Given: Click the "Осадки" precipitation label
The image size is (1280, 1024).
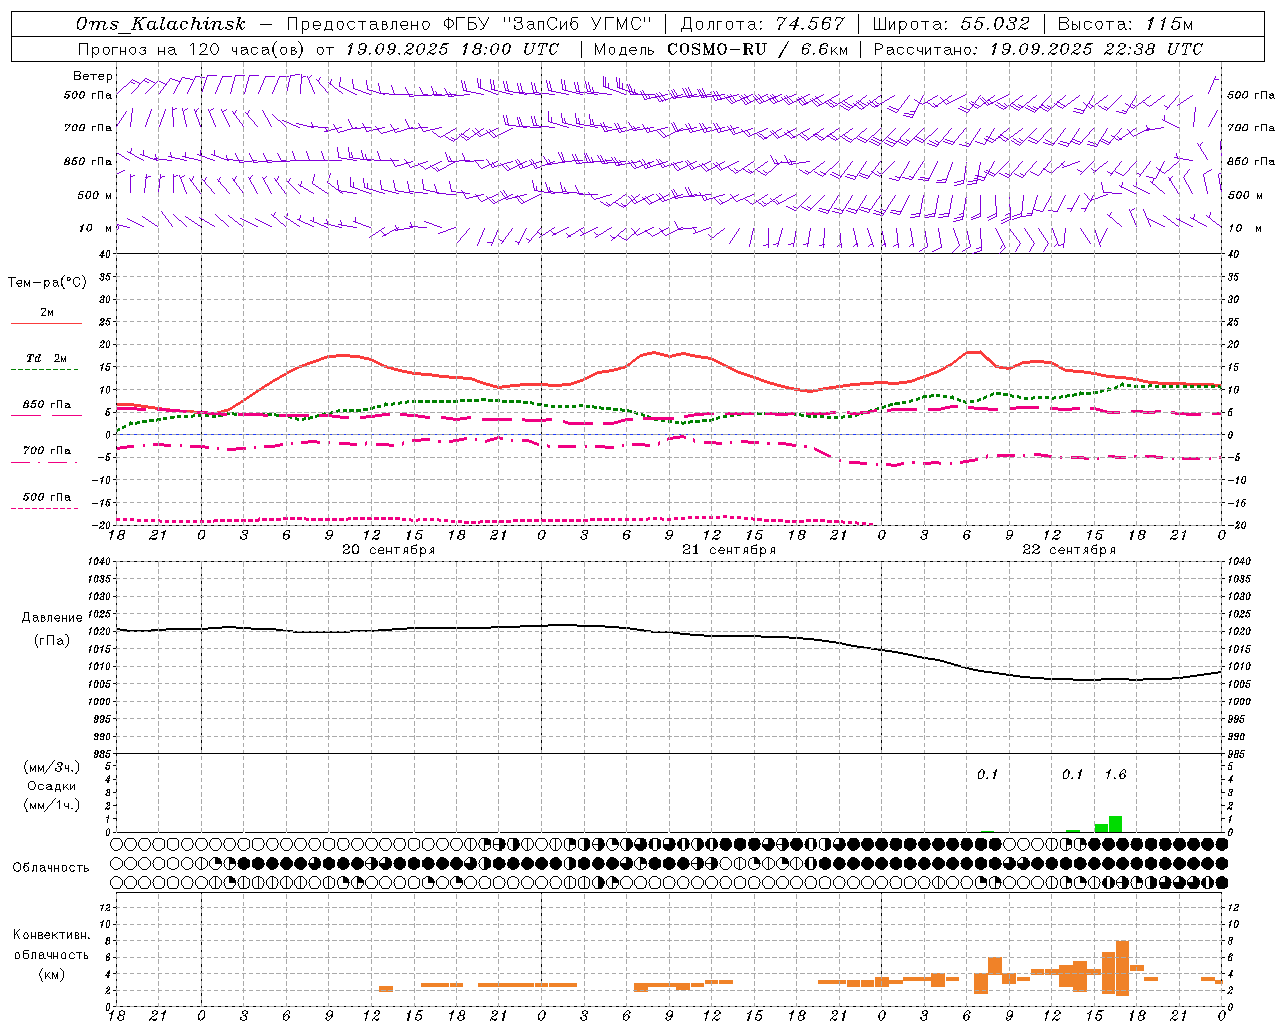Looking at the screenshot, I should tap(52, 786).
